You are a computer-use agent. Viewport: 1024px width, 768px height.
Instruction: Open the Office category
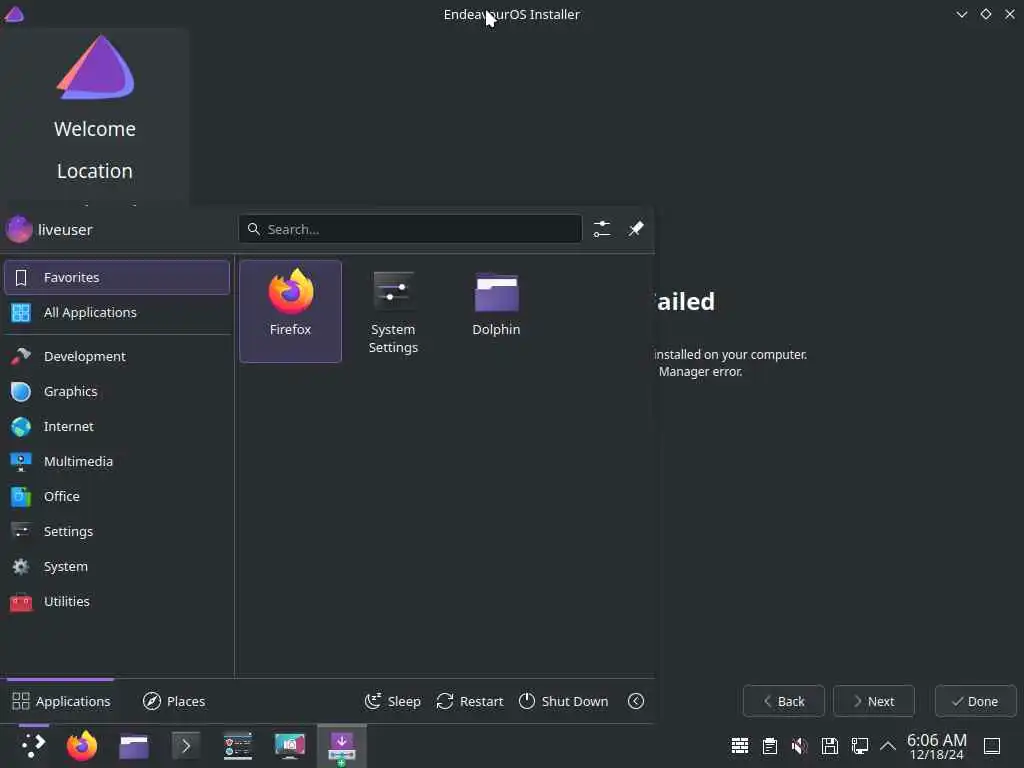pyautogui.click(x=117, y=496)
